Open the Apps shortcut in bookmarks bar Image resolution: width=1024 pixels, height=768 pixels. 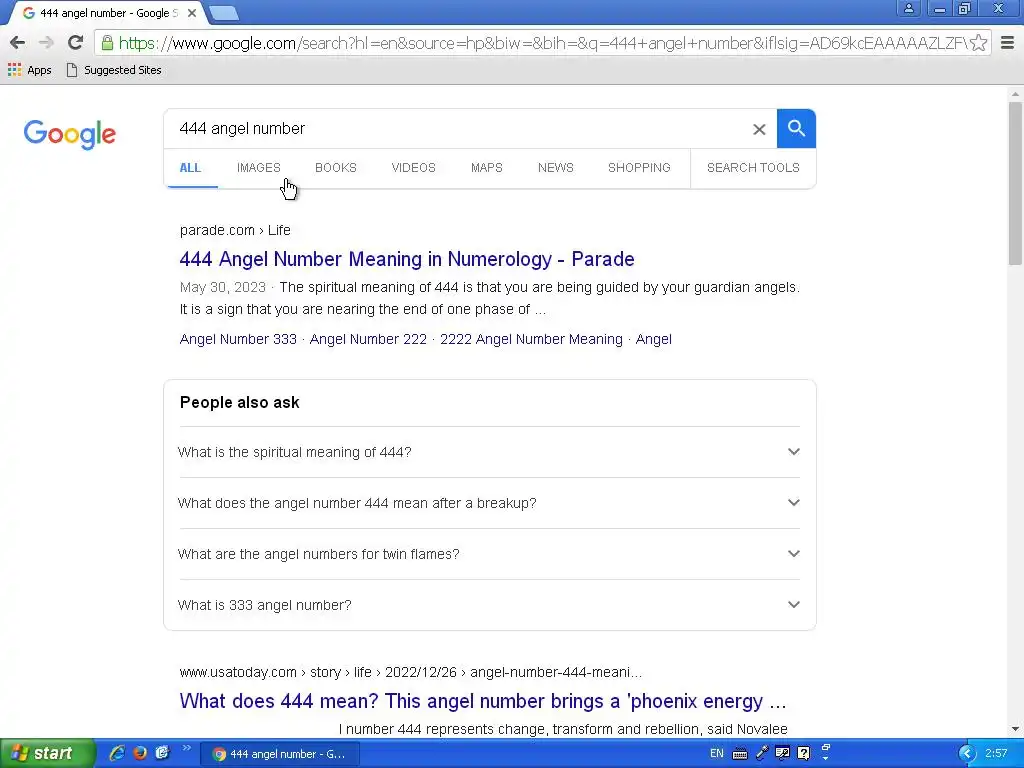[x=29, y=70]
